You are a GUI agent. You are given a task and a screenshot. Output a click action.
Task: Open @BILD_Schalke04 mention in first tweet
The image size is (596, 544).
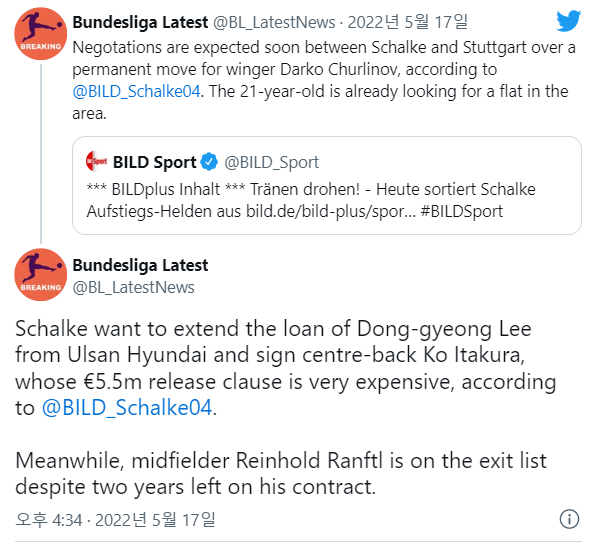click(x=136, y=92)
